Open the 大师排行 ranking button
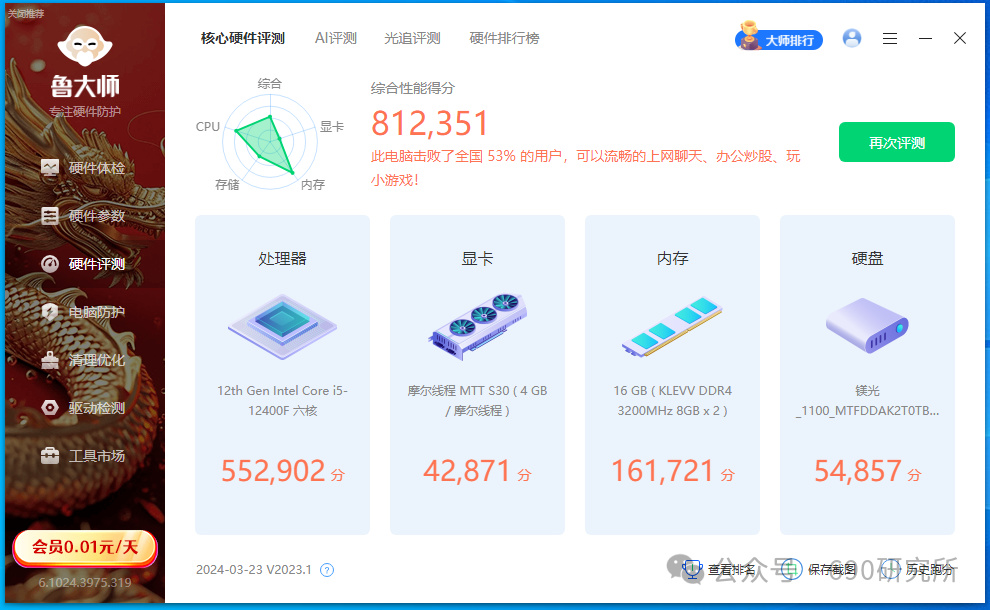The height and width of the screenshot is (610, 990). coord(779,40)
